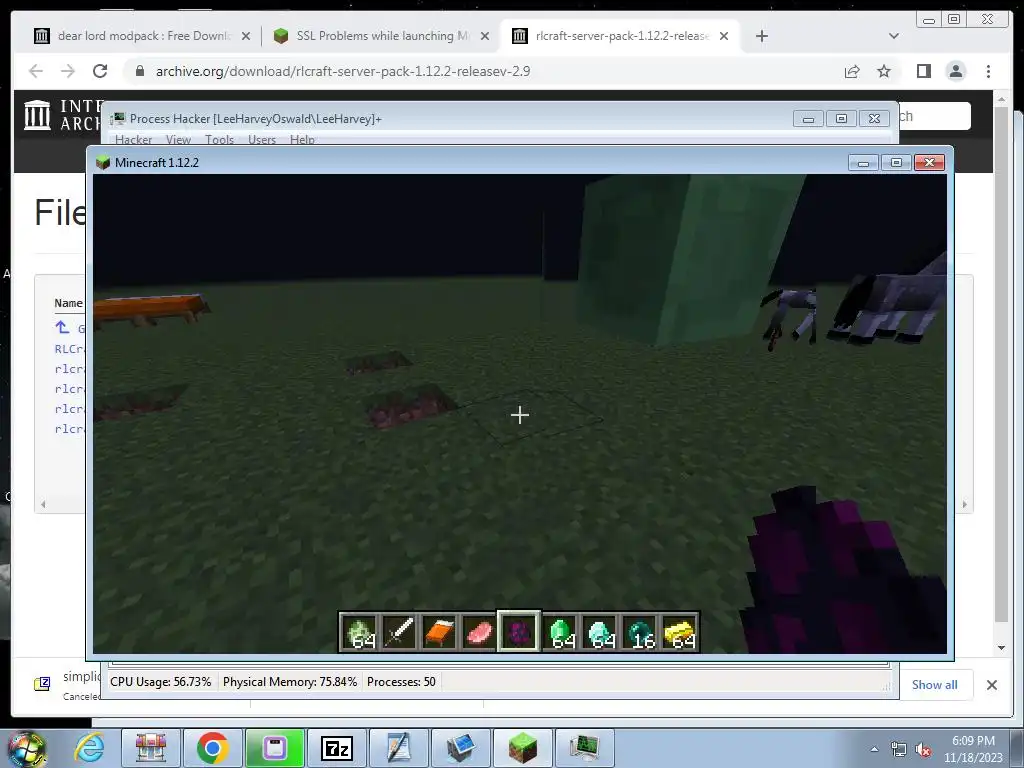Open the notepad-with-pen taskbar app
This screenshot has height=768, width=1024.
pos(398,748)
